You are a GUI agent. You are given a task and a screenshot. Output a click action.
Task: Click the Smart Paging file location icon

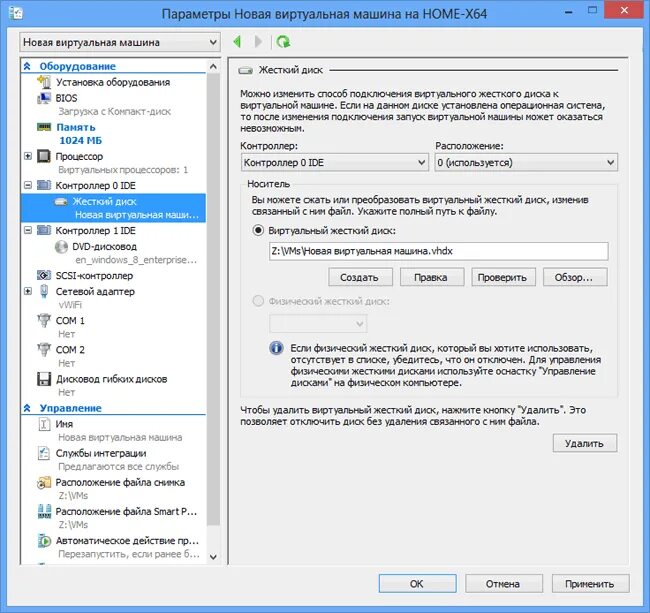point(44,511)
